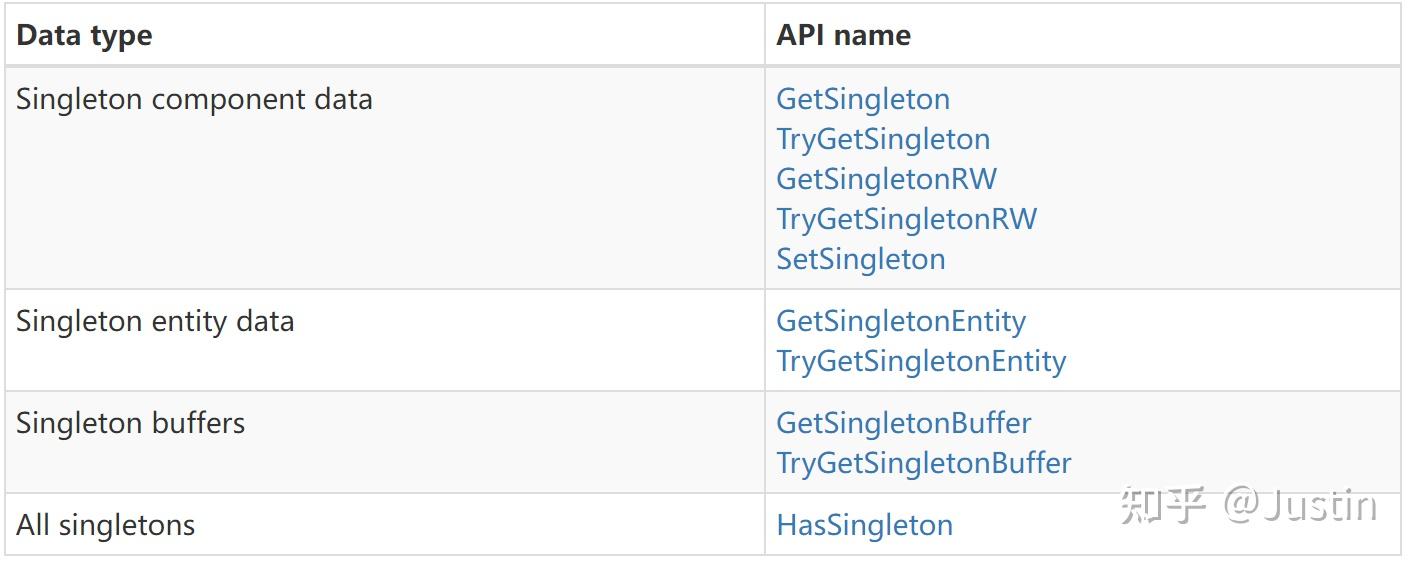Open the GetSingletonEntity link
This screenshot has width=1414, height=562.
tap(901, 321)
